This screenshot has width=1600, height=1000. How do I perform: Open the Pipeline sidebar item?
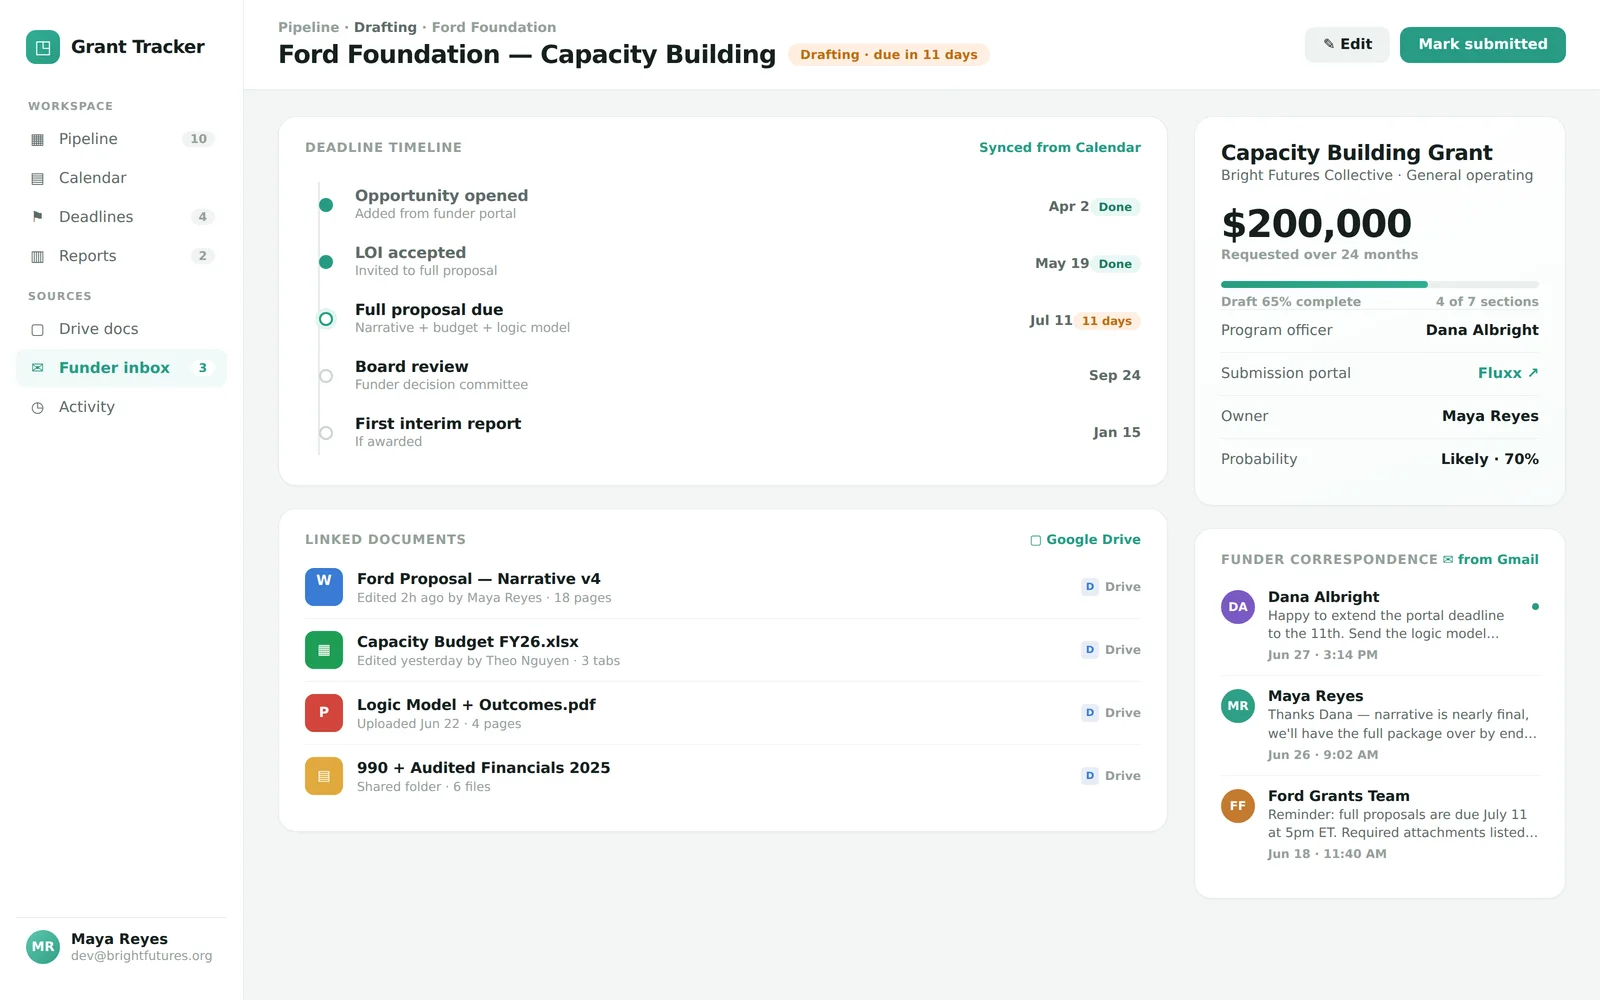121,139
